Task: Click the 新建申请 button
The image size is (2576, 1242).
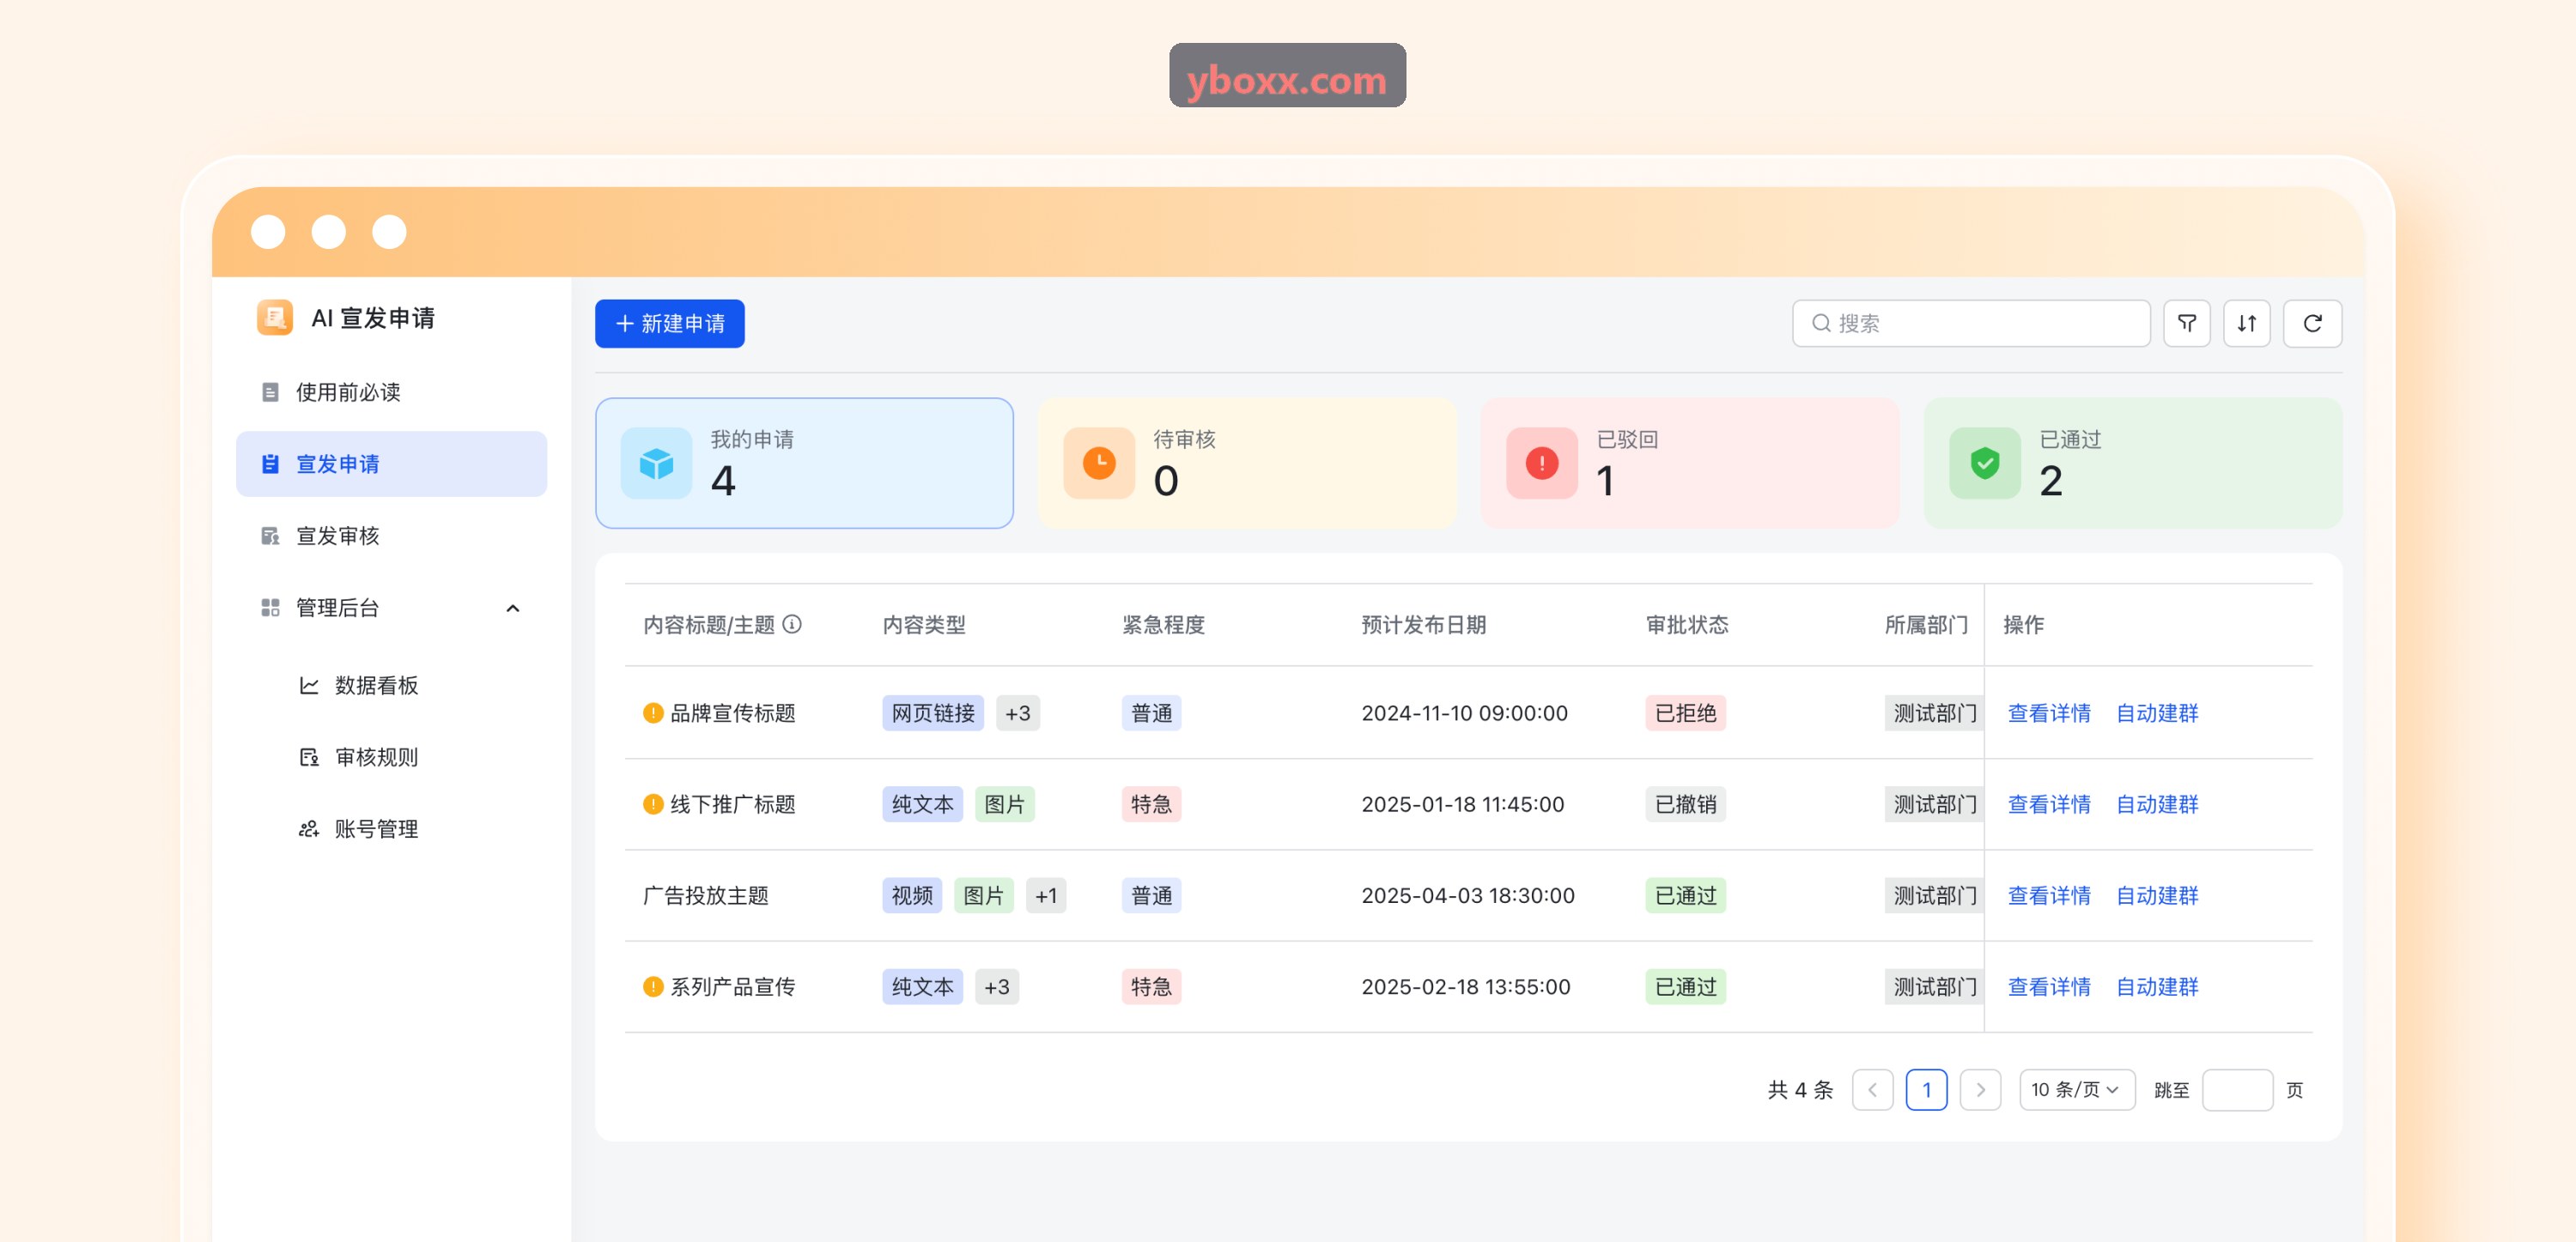Action: pyautogui.click(x=669, y=323)
